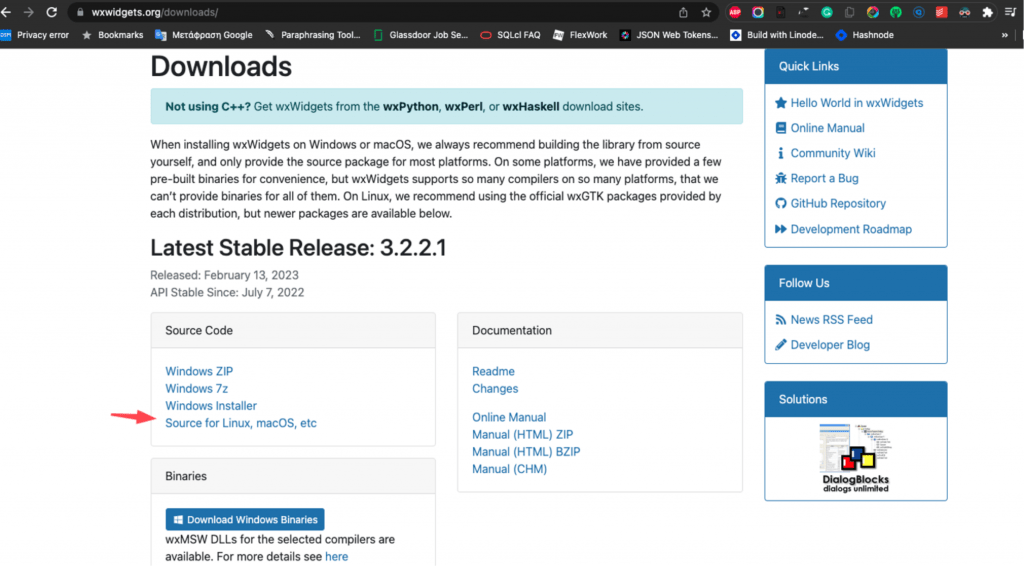Open the Glassdoor Job Se... bookmark
This screenshot has height=566, width=1024.
421,35
